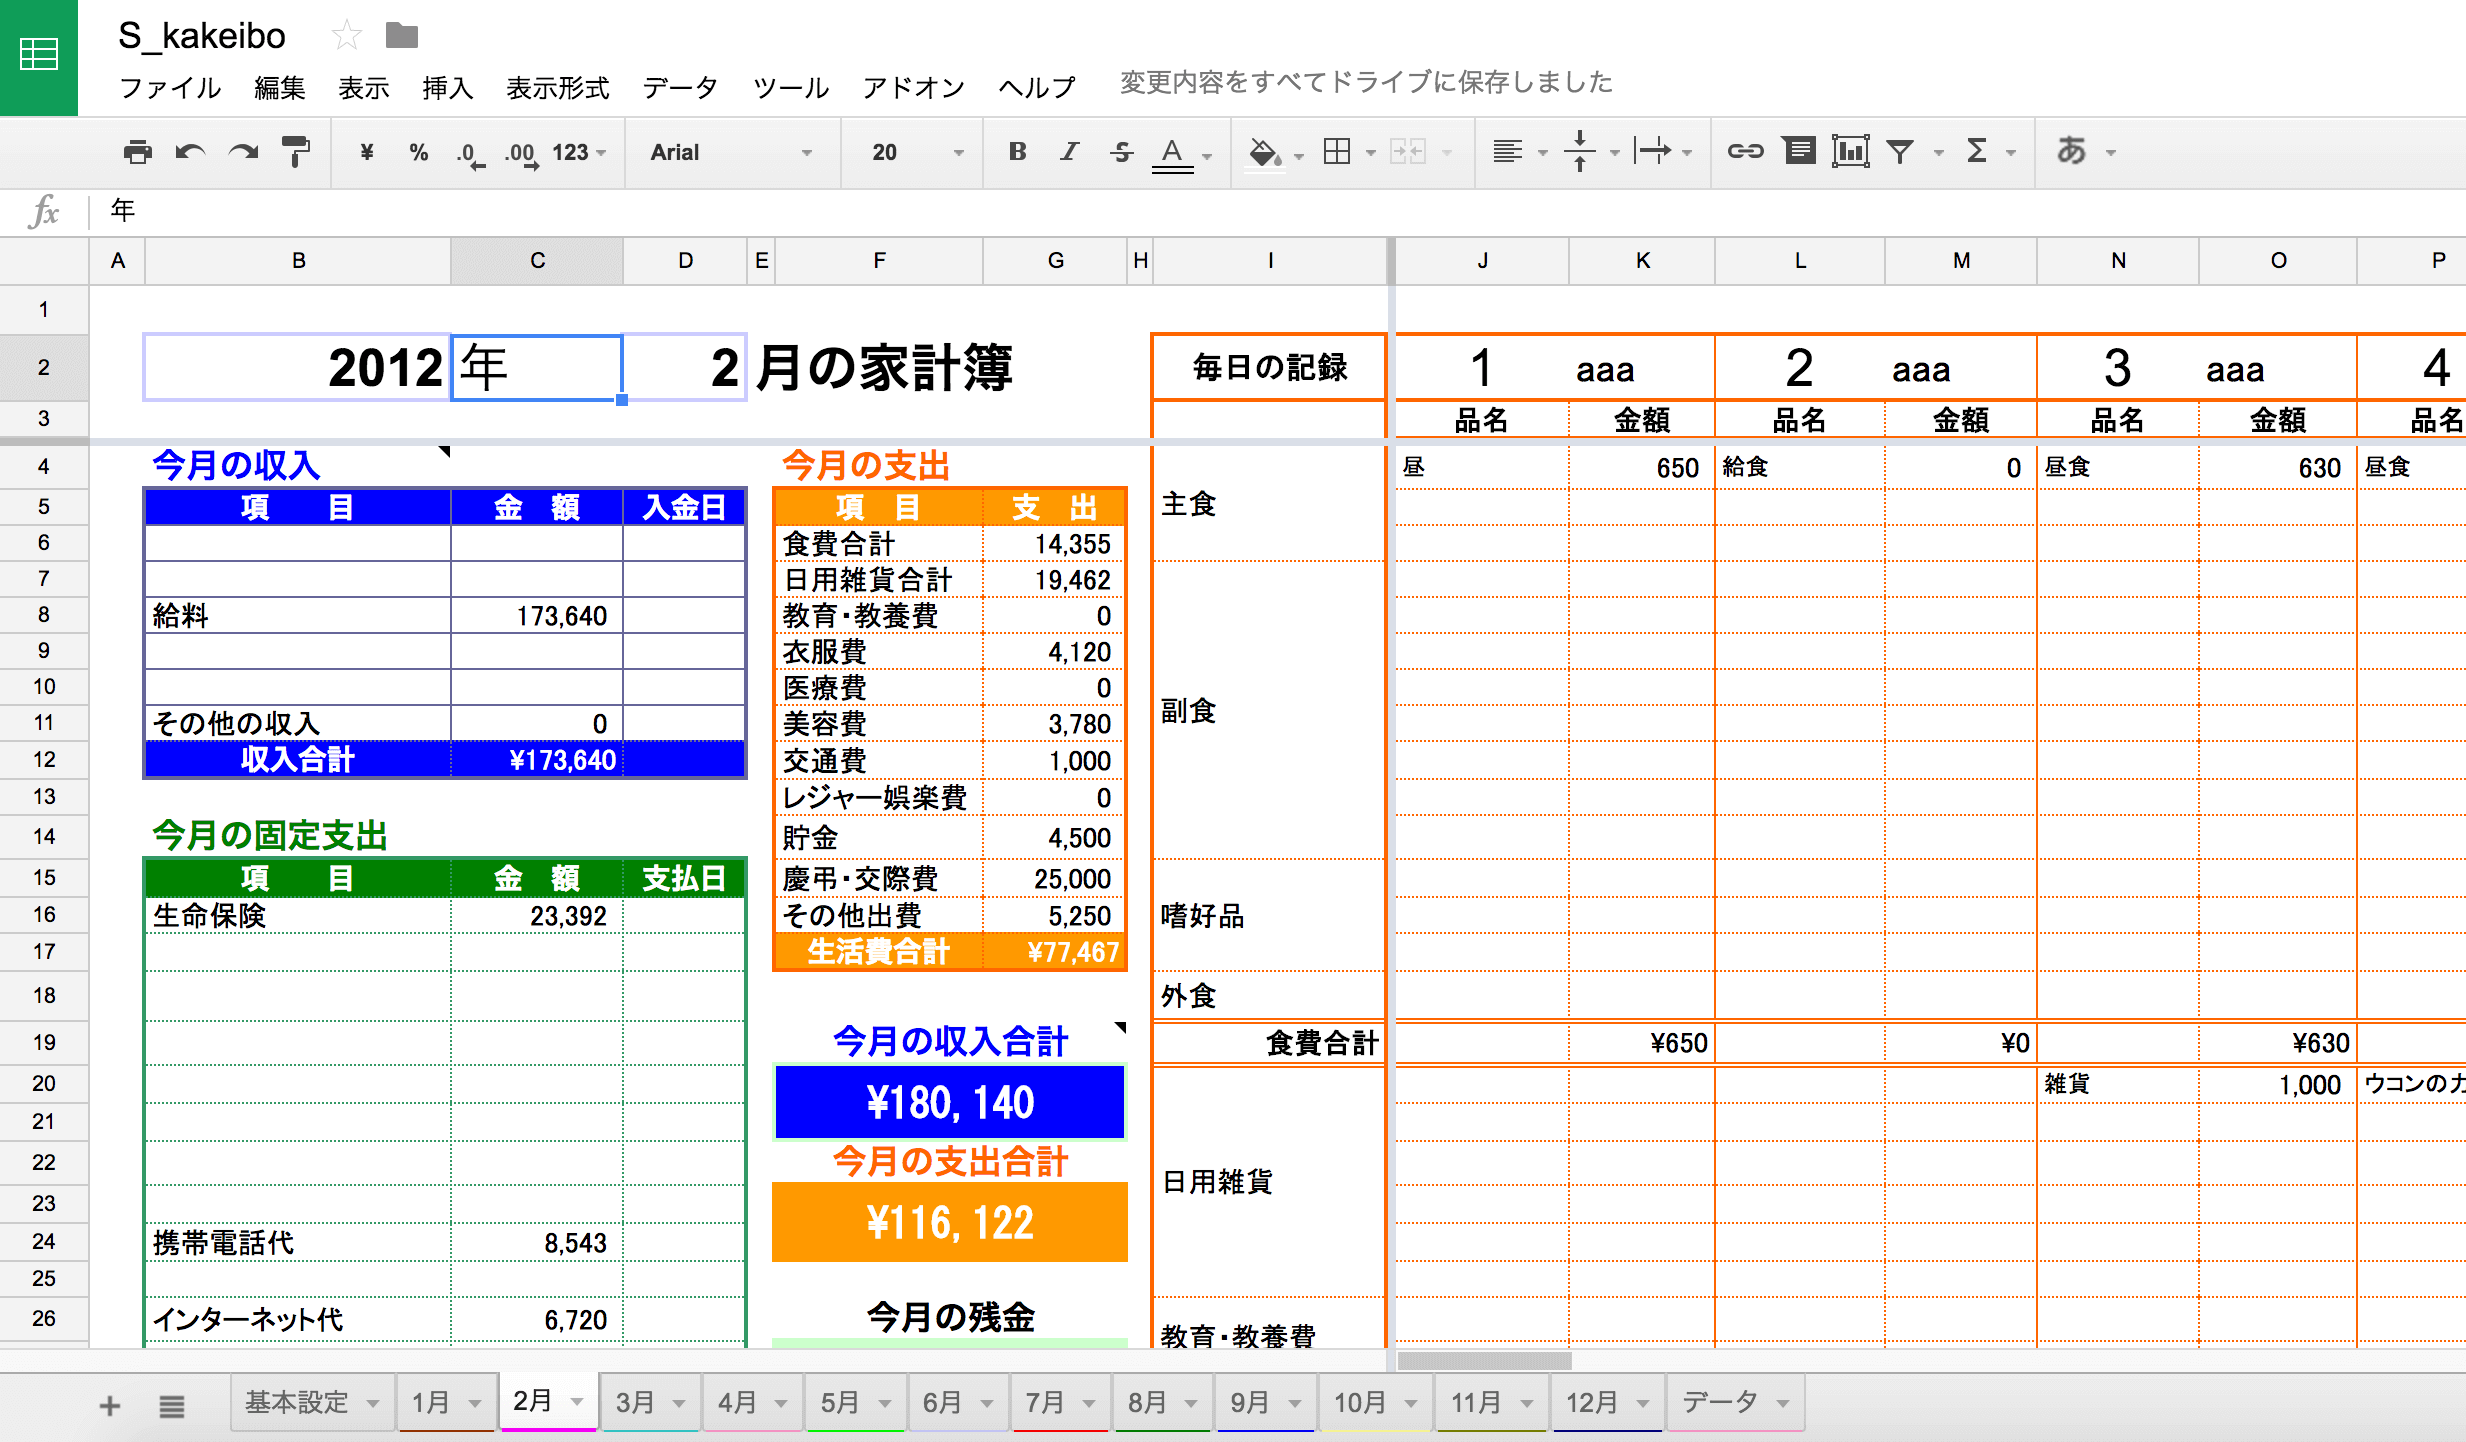The image size is (2466, 1442).
Task: Toggle italic formatting
Action: 1070,152
